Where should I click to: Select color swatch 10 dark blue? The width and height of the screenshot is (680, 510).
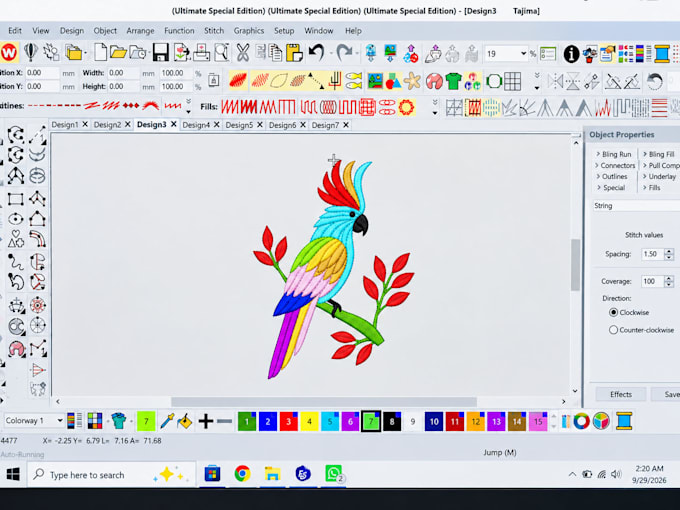click(x=434, y=421)
